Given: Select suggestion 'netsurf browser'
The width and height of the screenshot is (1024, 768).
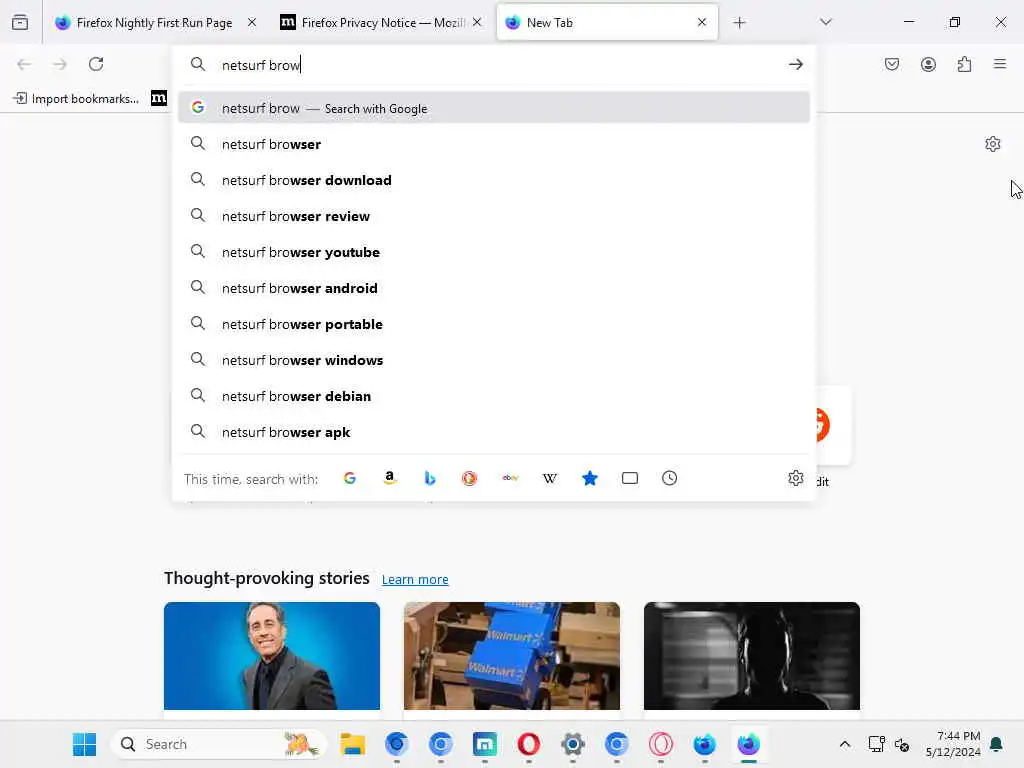Looking at the screenshot, I should coord(494,144).
